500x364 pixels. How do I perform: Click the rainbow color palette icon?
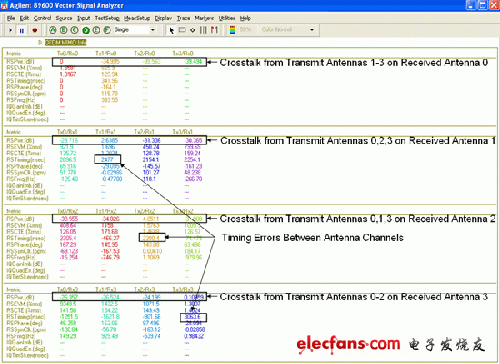click(x=233, y=30)
